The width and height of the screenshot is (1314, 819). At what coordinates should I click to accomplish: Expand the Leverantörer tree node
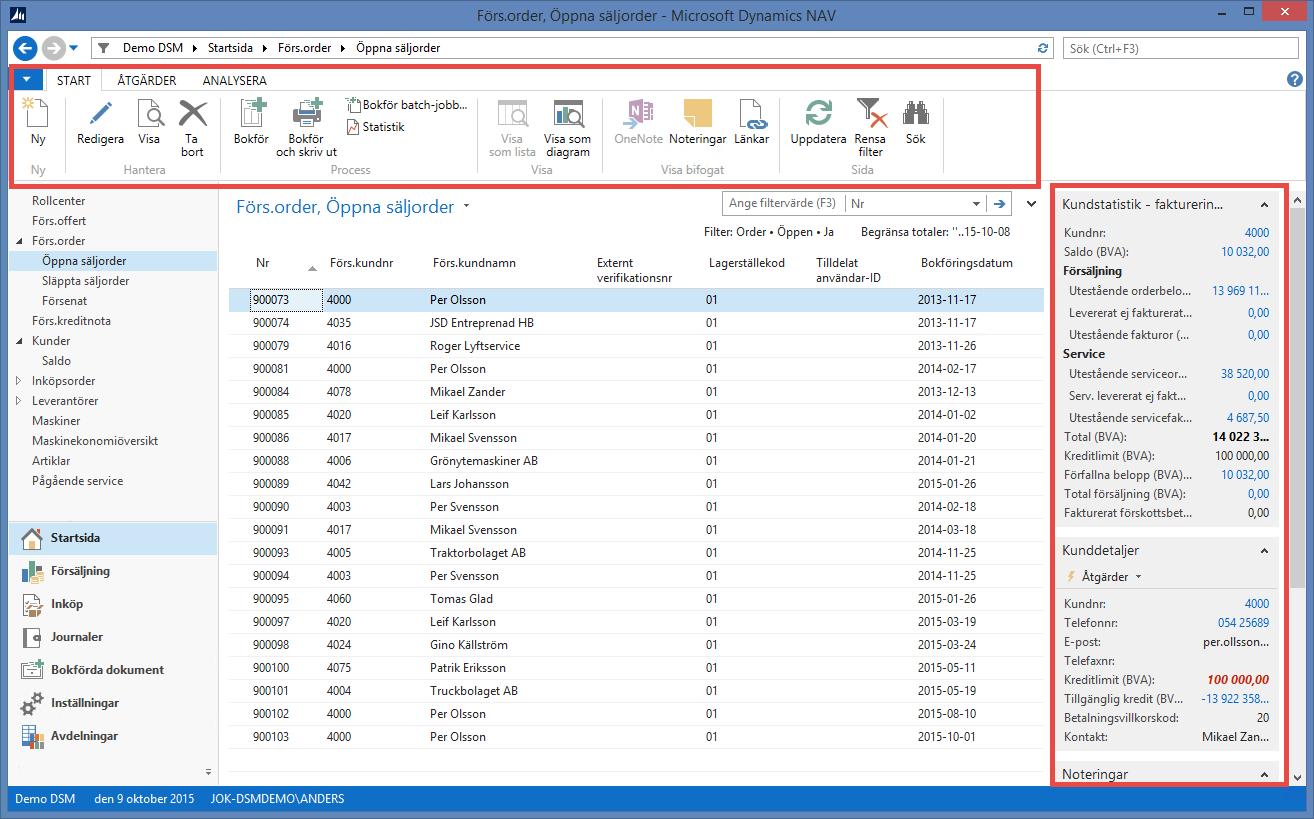pyautogui.click(x=20, y=401)
